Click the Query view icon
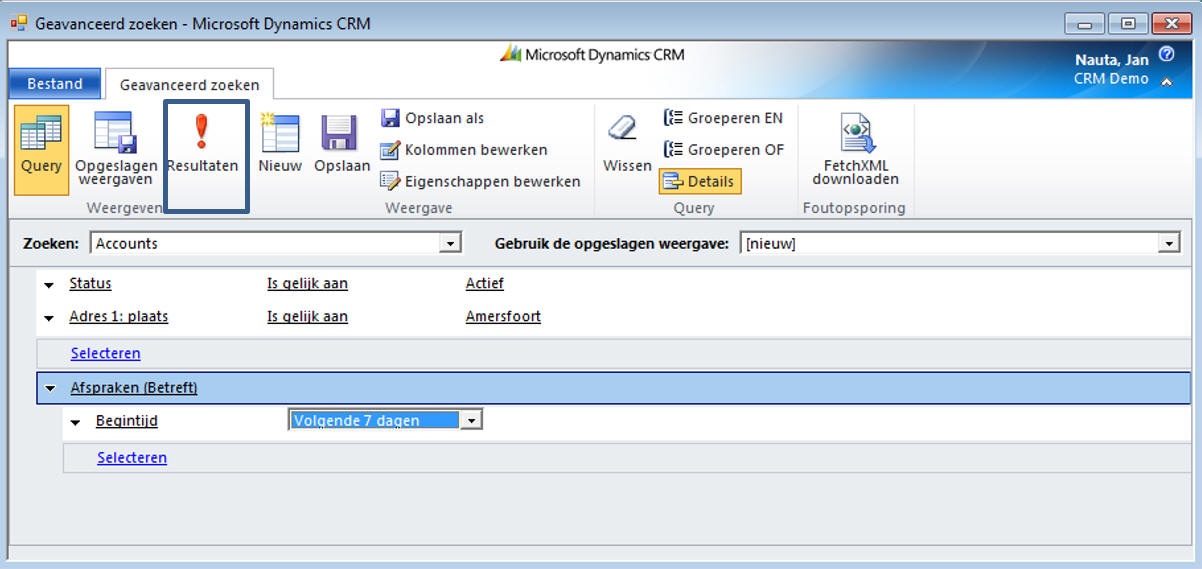1202x569 pixels. click(41, 150)
